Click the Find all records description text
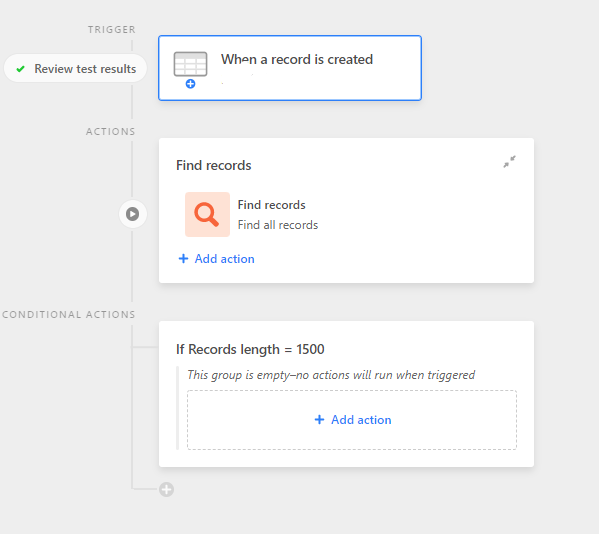 pos(278,225)
